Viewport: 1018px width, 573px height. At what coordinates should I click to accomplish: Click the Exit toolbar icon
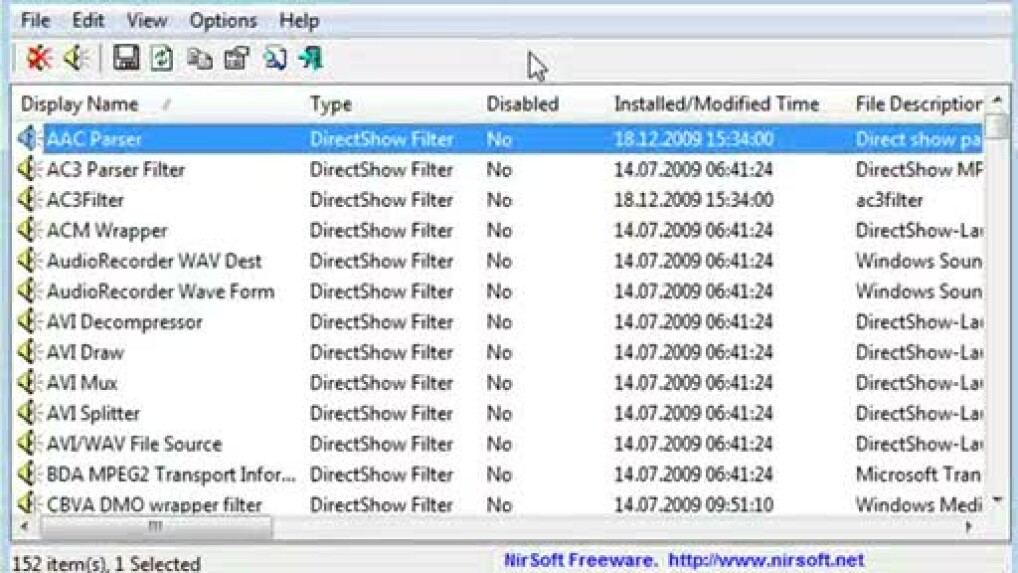click(x=311, y=59)
